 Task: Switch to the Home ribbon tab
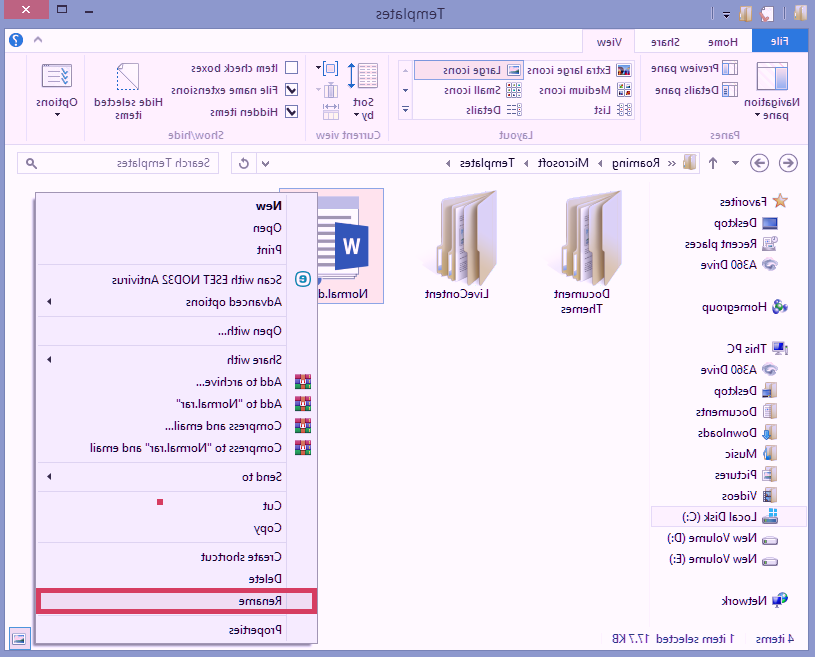click(x=722, y=42)
